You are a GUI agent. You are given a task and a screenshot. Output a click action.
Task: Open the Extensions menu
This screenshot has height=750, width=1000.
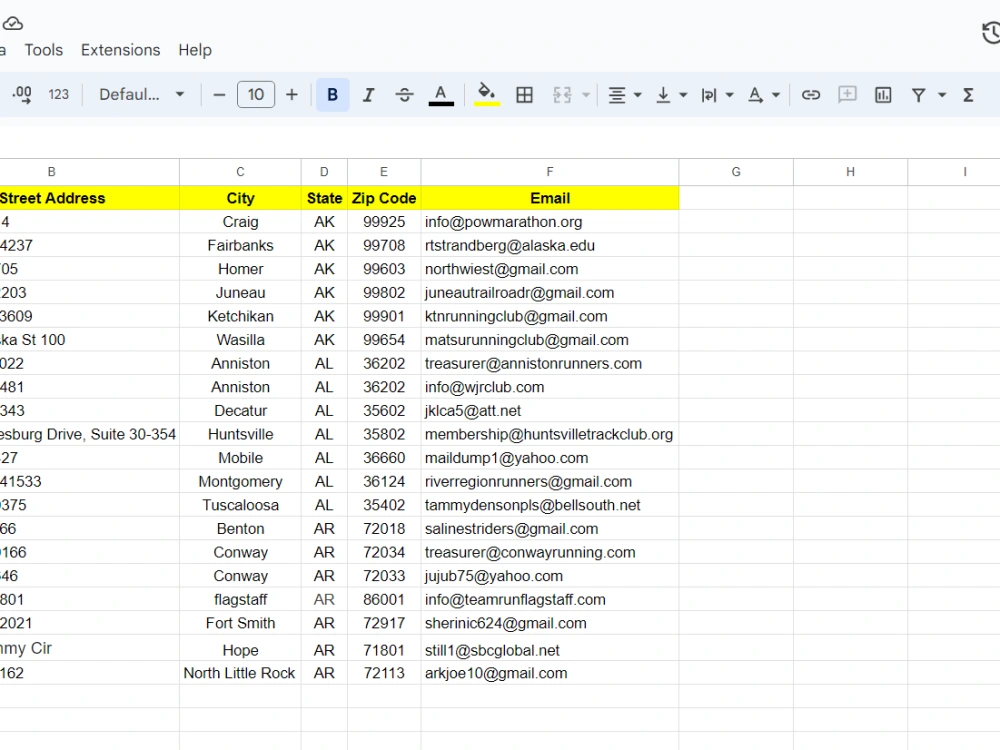(121, 50)
